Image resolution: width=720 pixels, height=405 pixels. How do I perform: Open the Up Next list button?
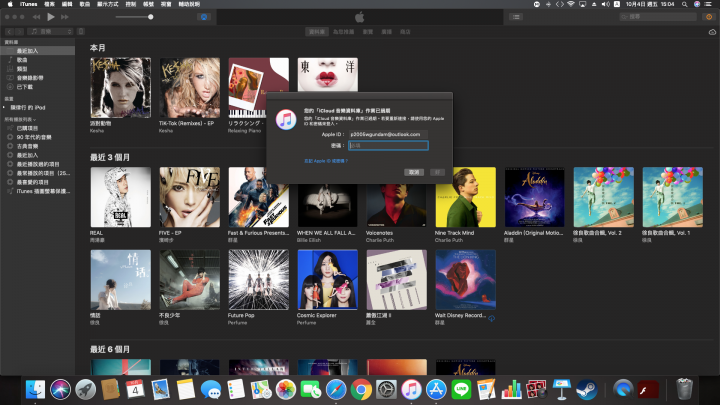516,17
